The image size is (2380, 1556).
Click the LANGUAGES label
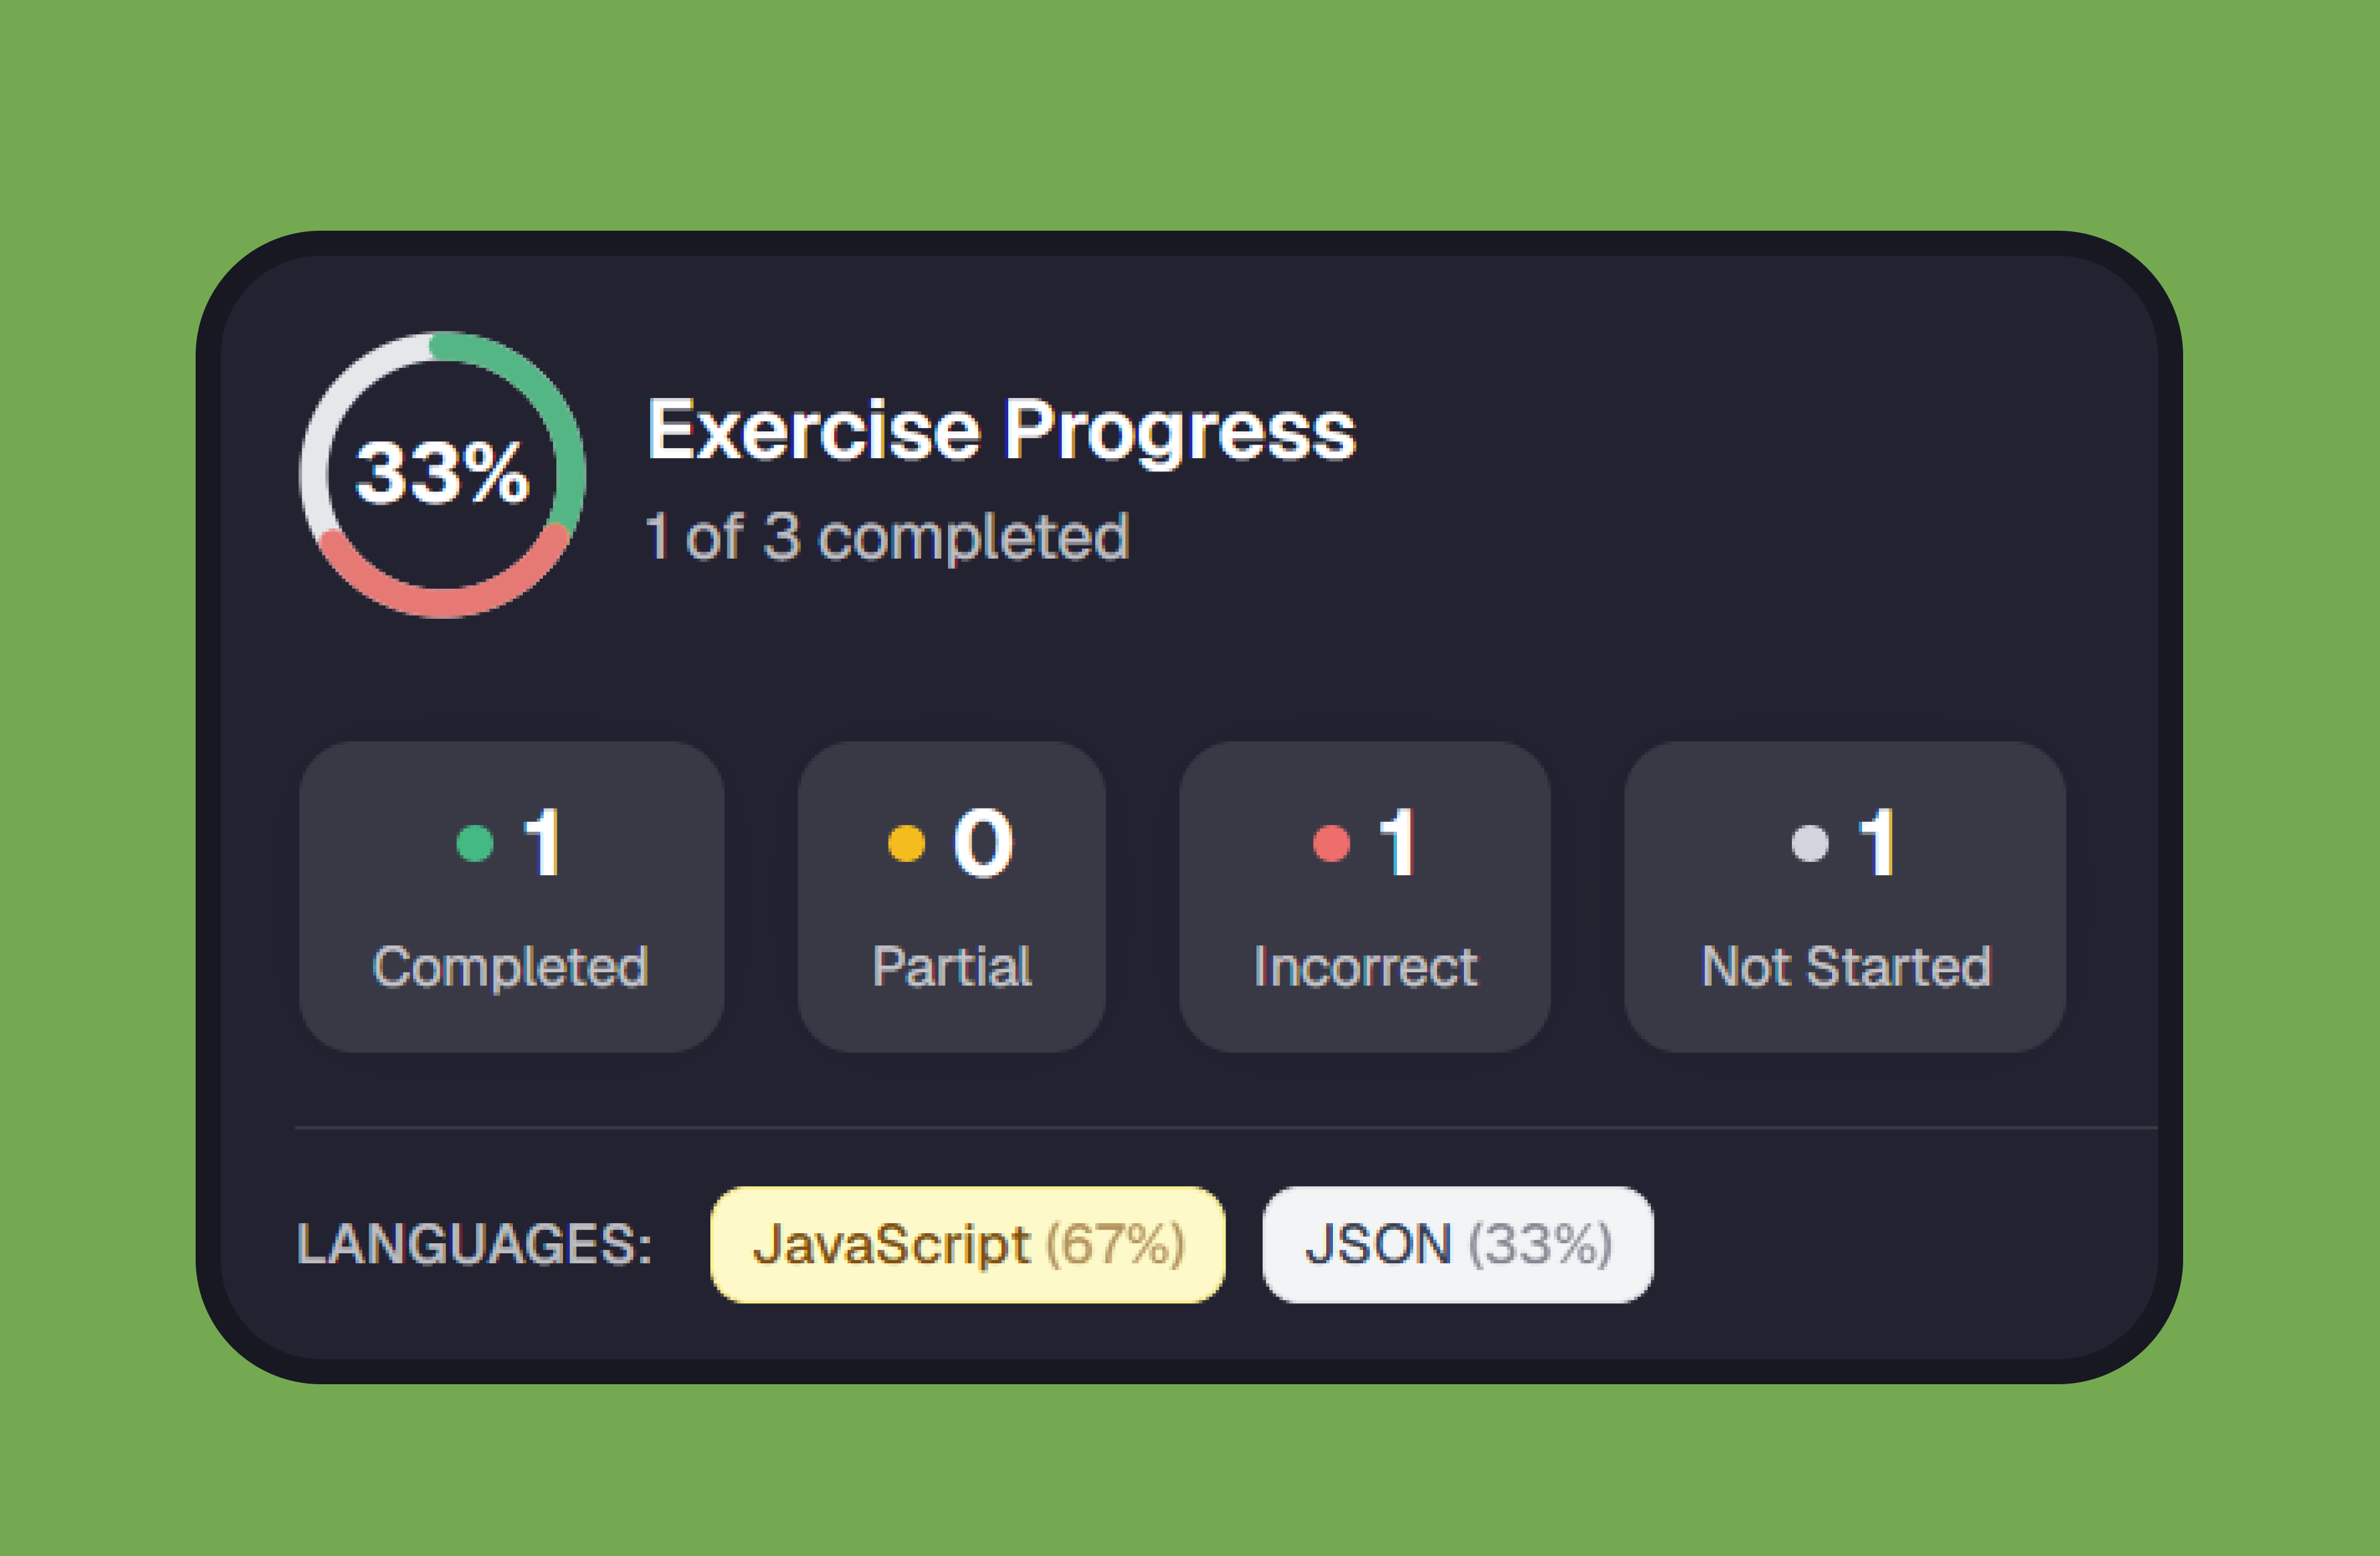tap(474, 1245)
